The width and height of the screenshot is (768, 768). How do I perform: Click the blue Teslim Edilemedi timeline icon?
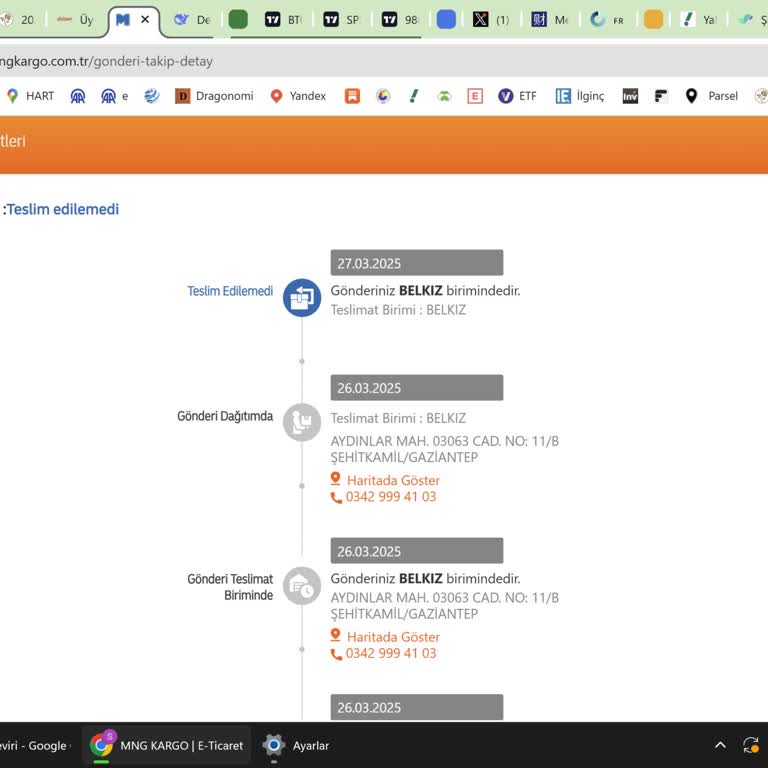302,298
